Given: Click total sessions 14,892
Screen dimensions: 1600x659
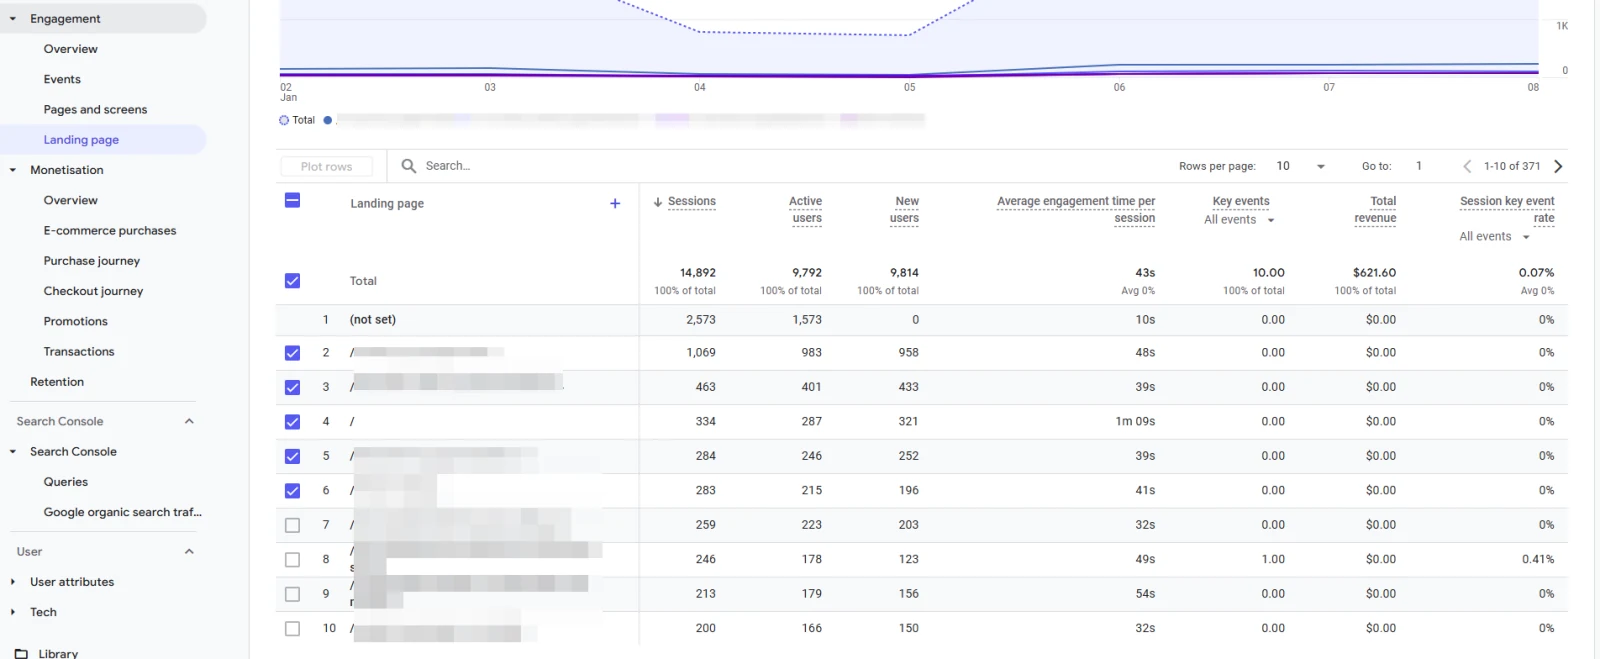Looking at the screenshot, I should [x=698, y=273].
